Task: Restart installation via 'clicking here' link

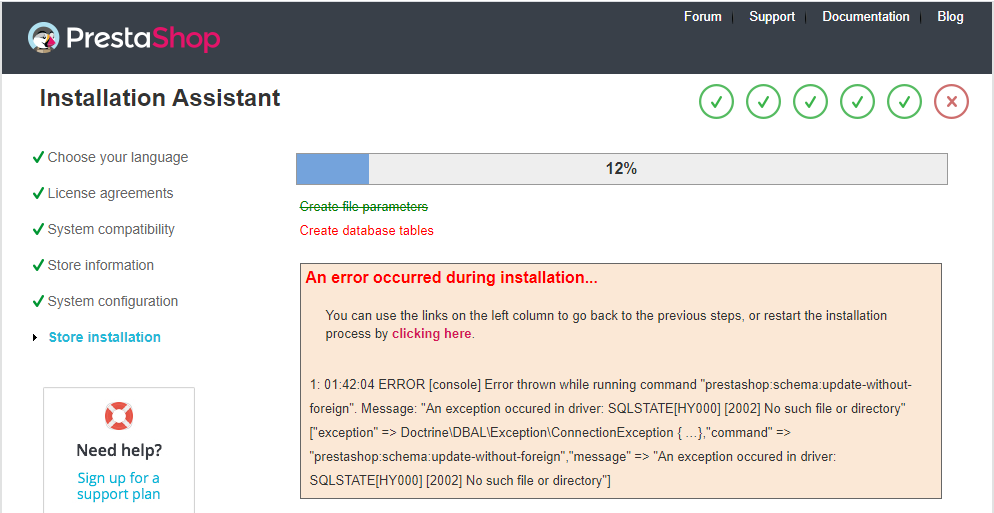Action: [x=432, y=334]
